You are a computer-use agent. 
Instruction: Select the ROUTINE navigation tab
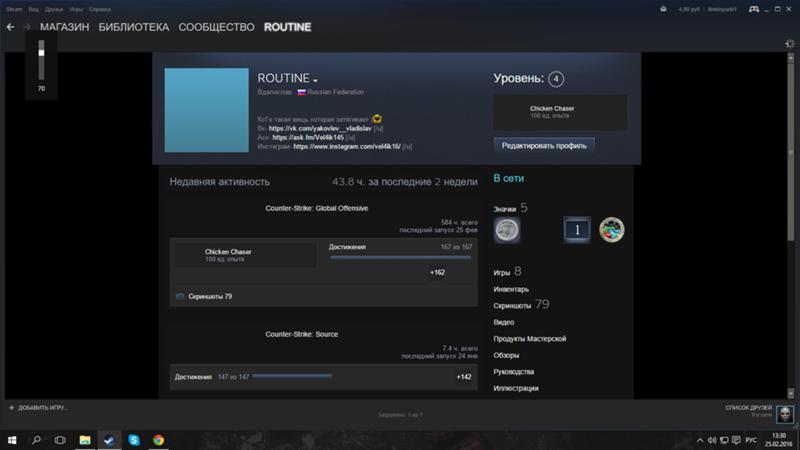tap(287, 27)
